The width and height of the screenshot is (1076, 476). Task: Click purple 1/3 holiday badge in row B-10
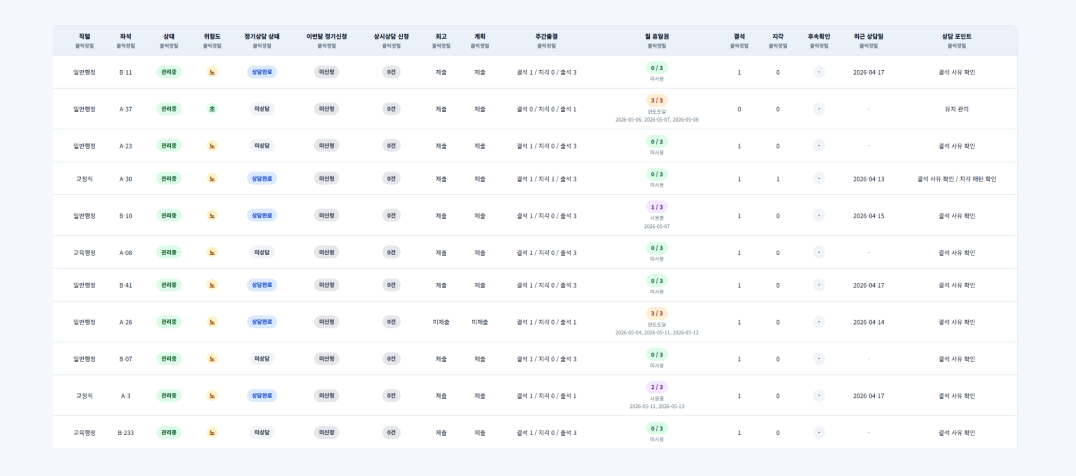(657, 206)
